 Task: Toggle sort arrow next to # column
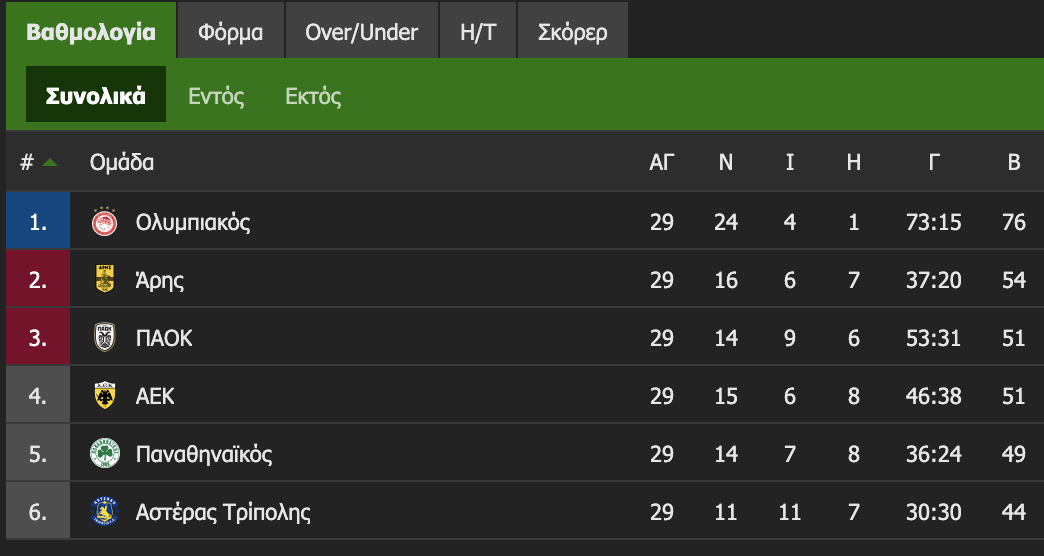coord(50,162)
